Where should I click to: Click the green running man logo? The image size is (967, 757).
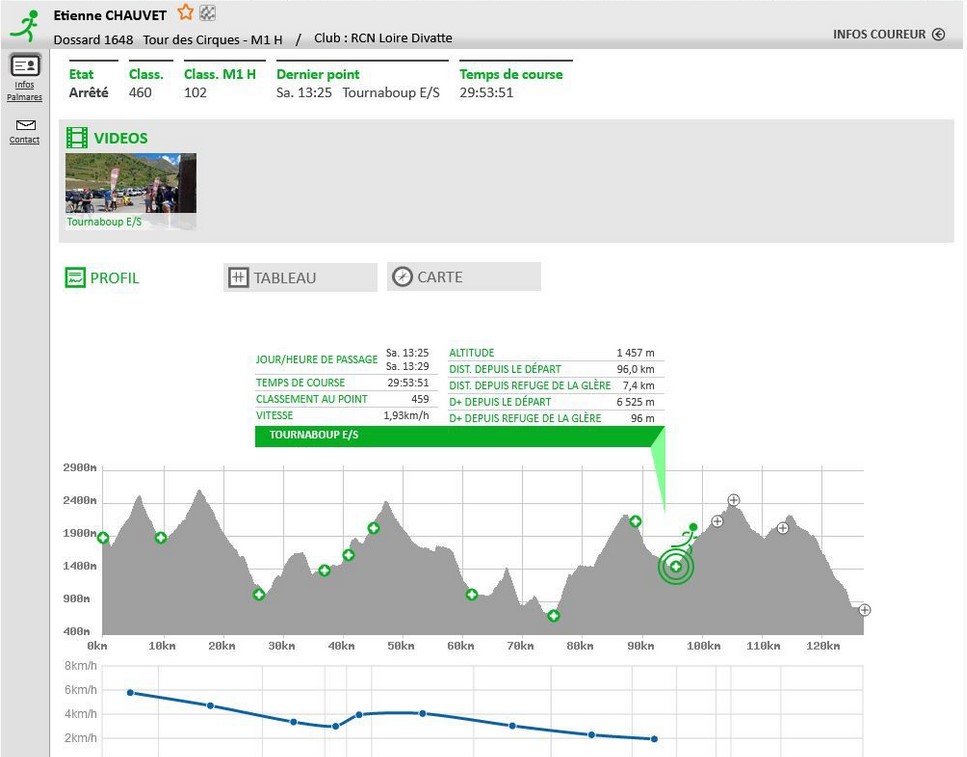[25, 24]
